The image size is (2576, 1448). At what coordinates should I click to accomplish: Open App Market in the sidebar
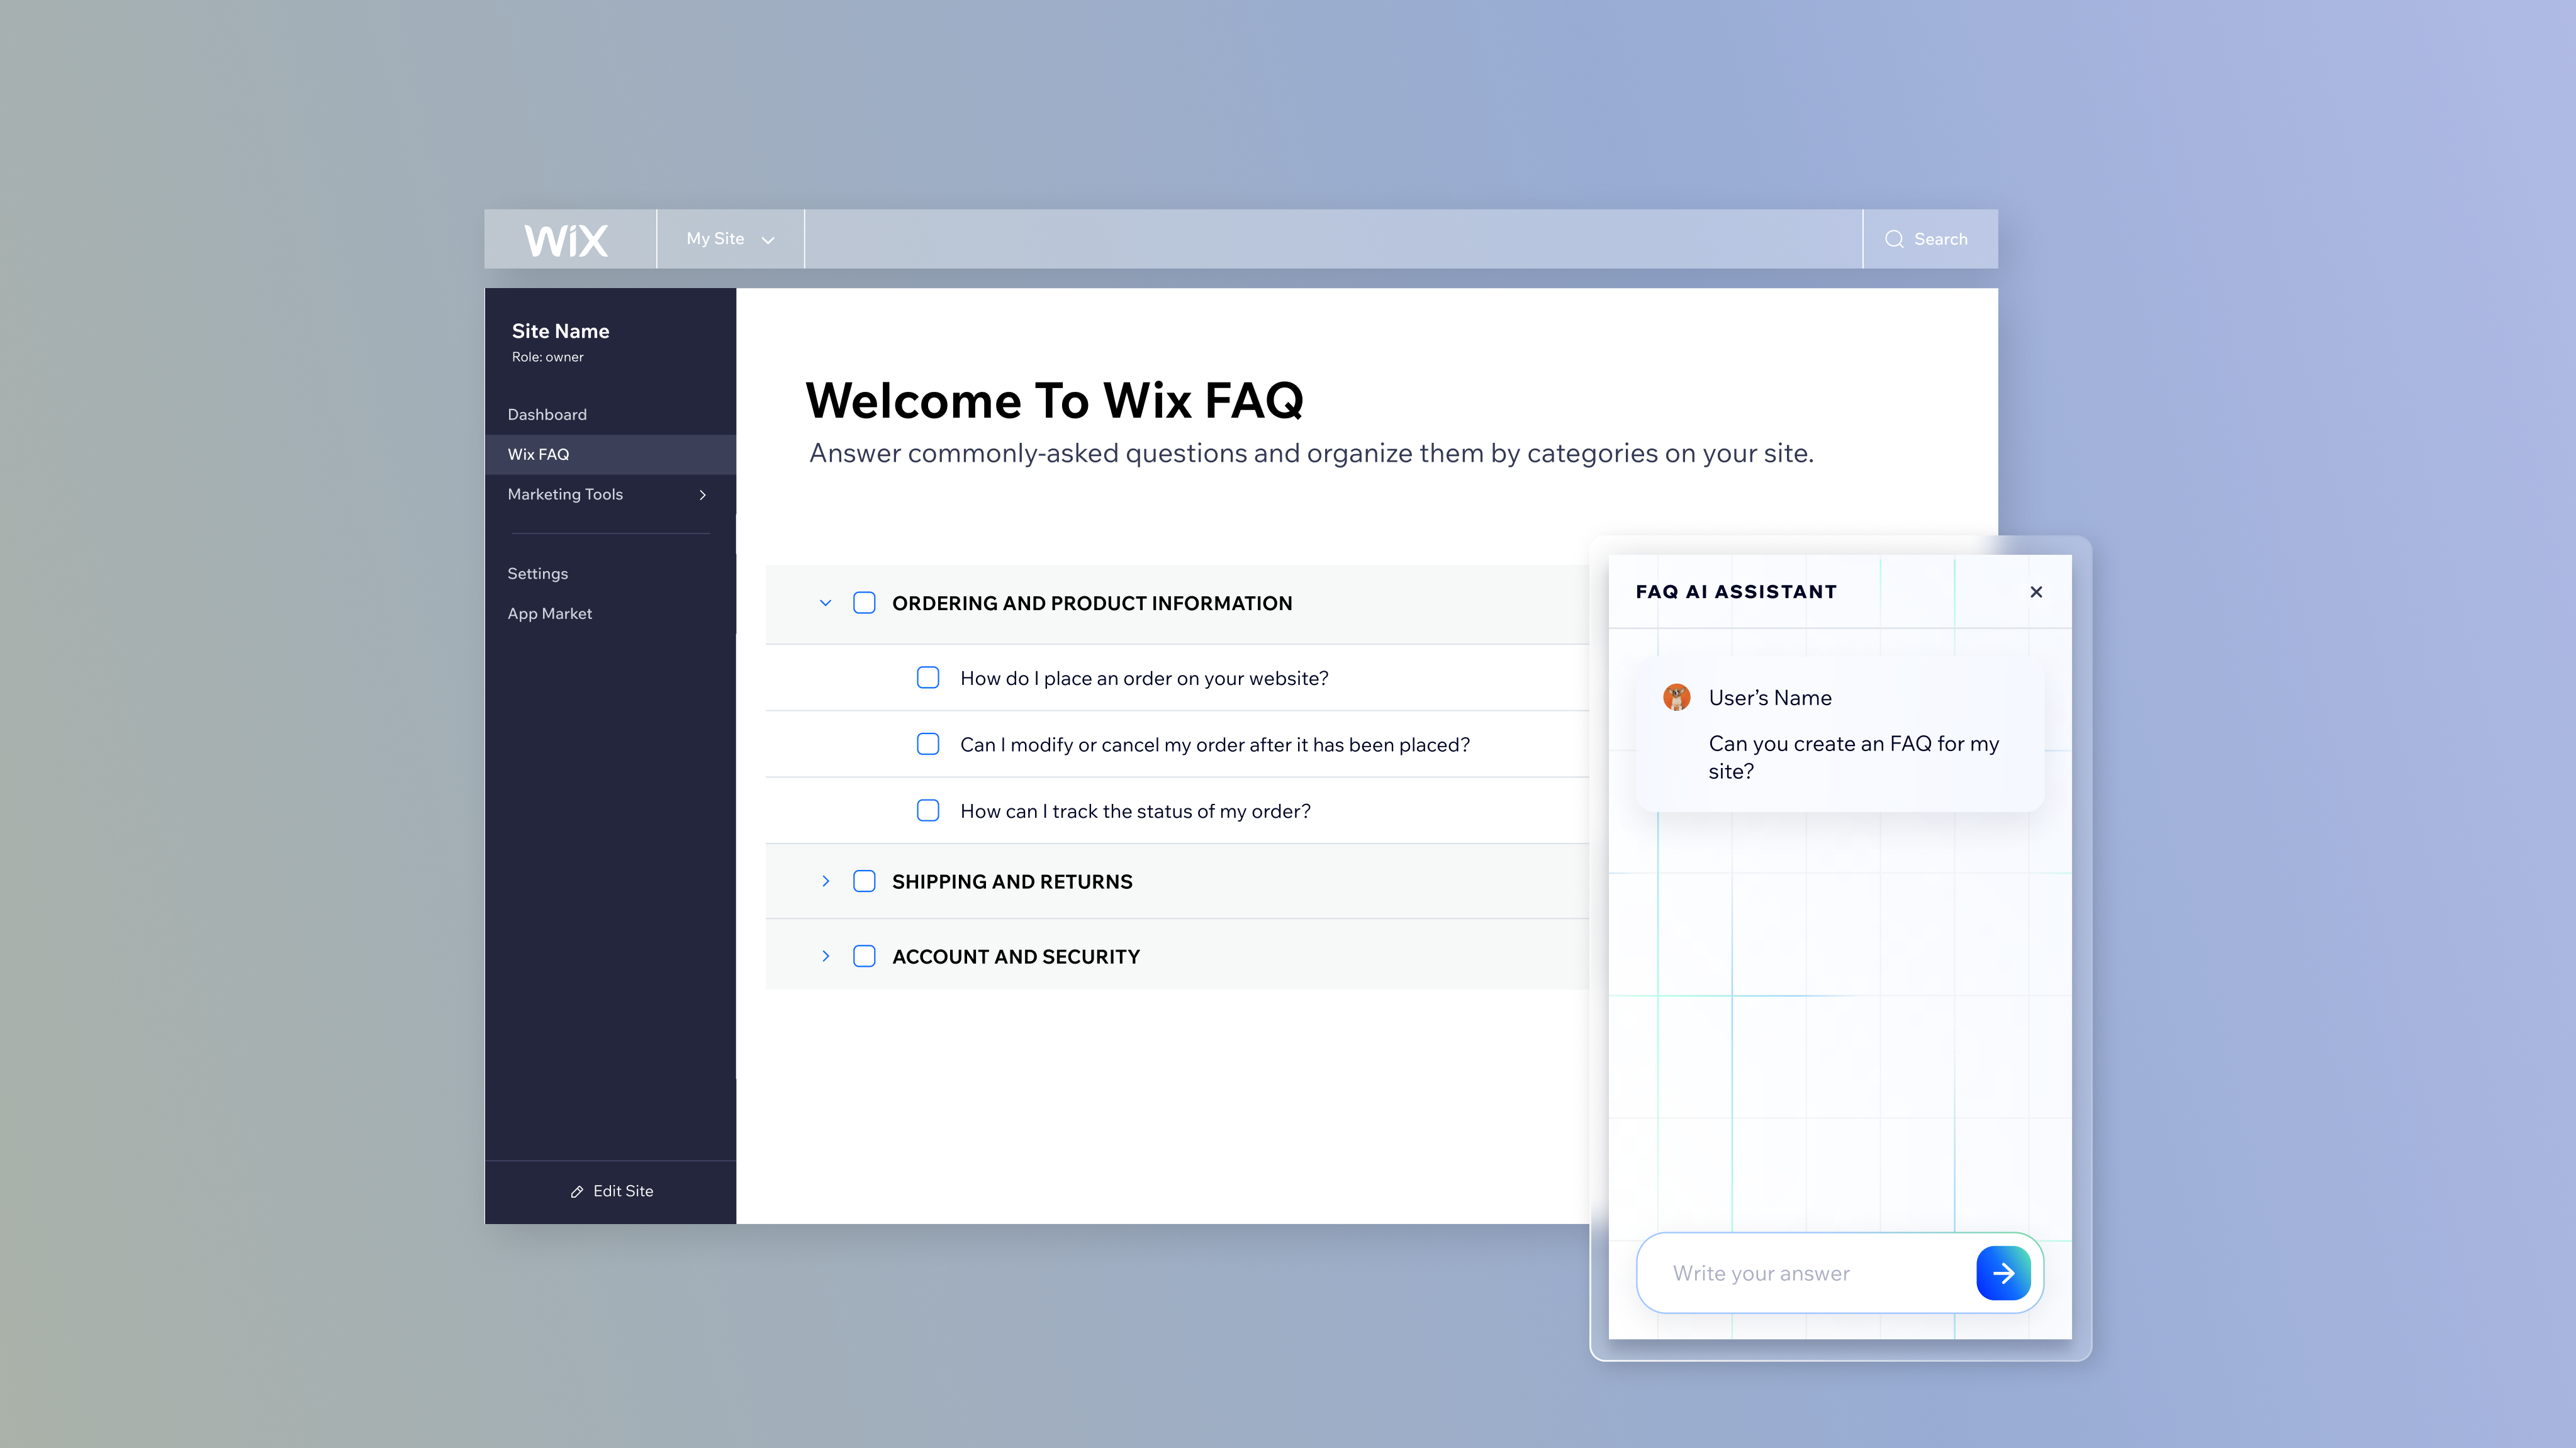pyautogui.click(x=610, y=613)
